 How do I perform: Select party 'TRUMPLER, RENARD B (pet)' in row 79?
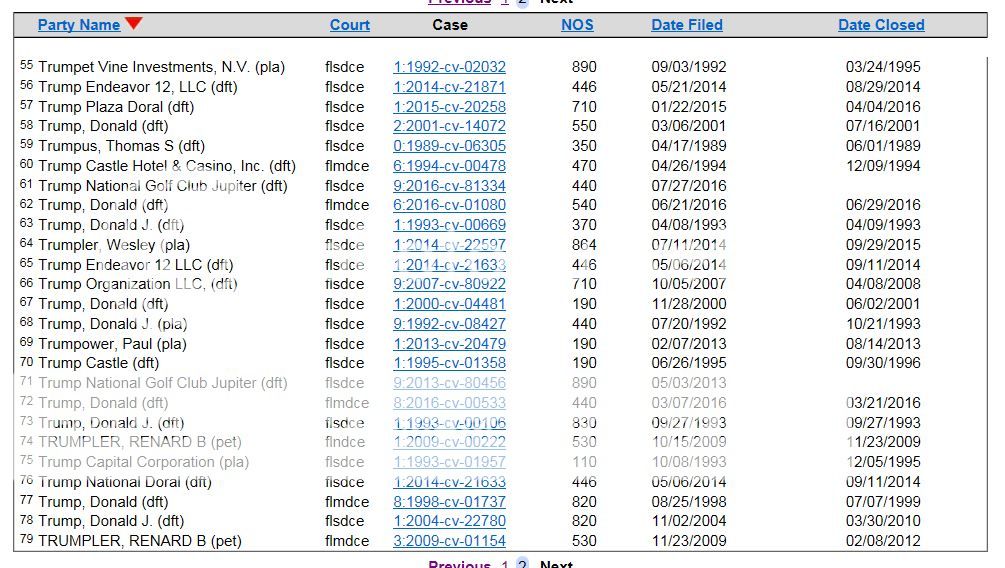coord(140,540)
